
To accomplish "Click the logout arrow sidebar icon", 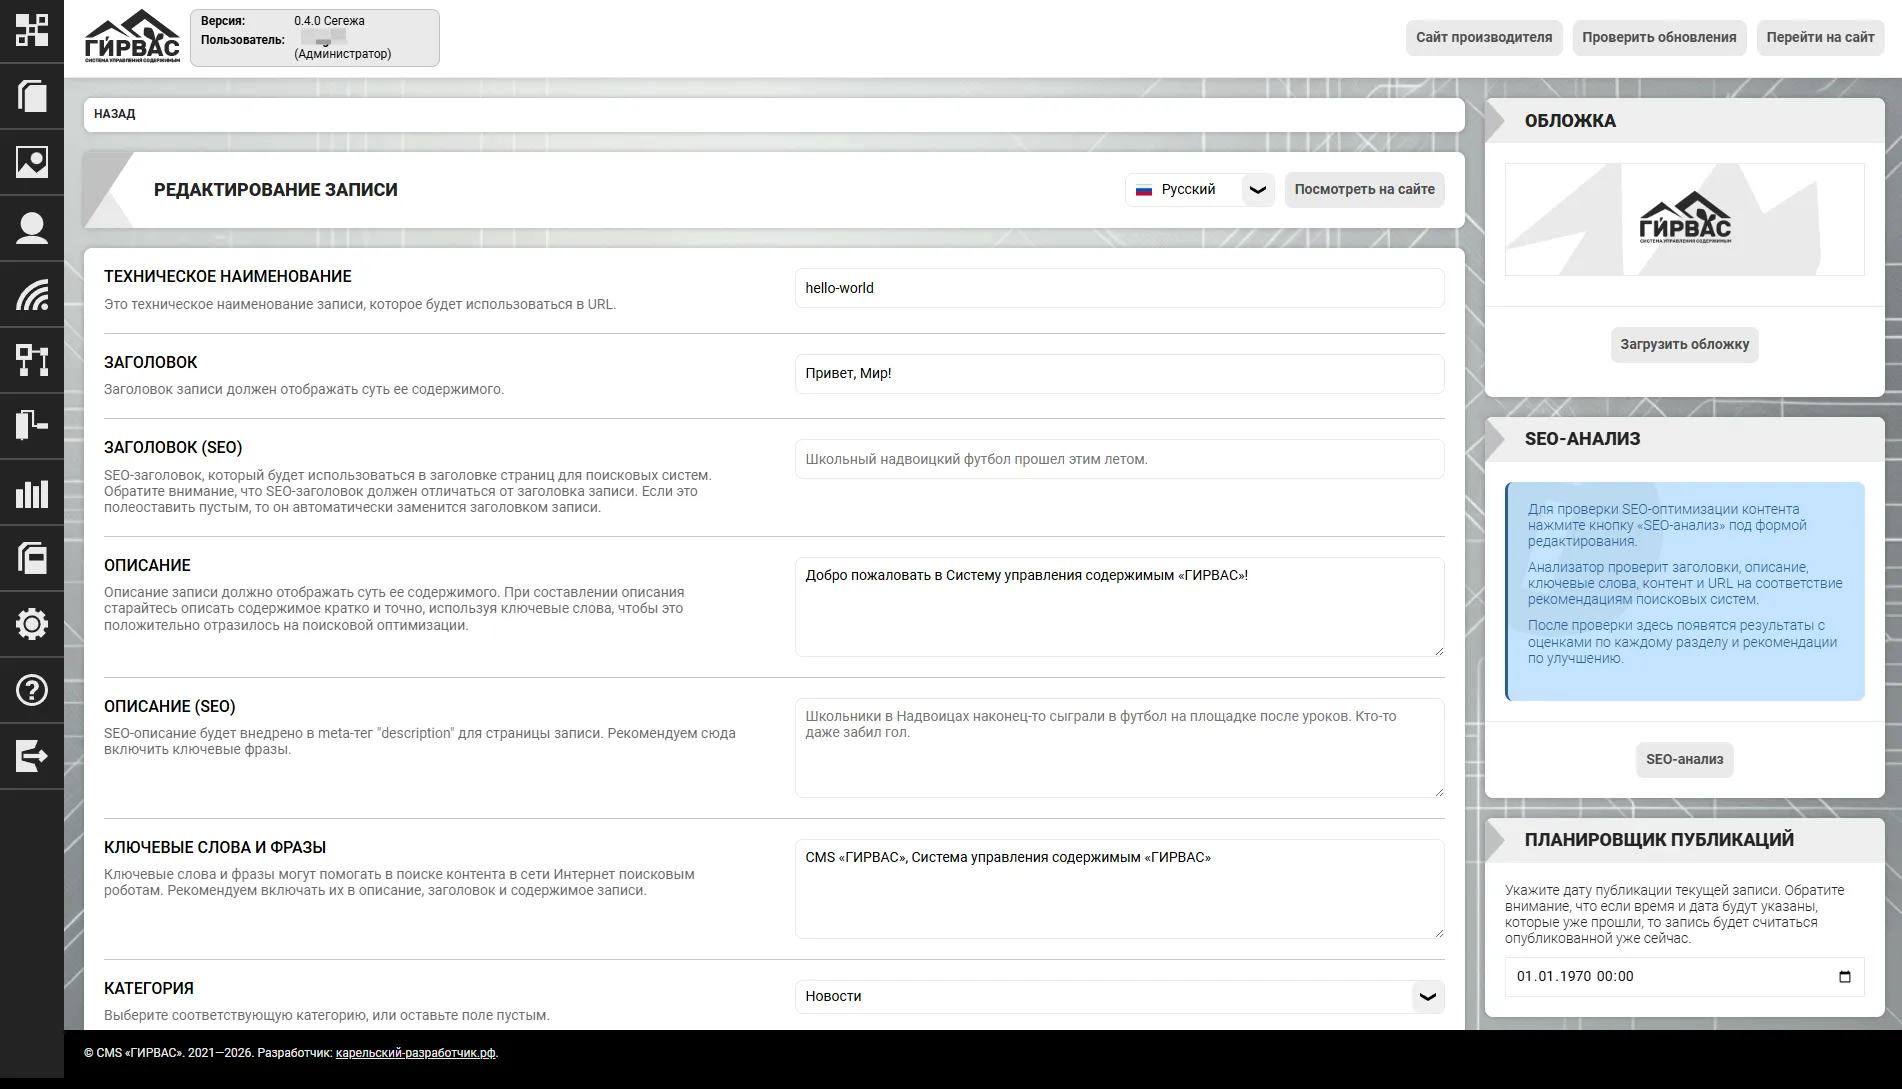I will (32, 756).
